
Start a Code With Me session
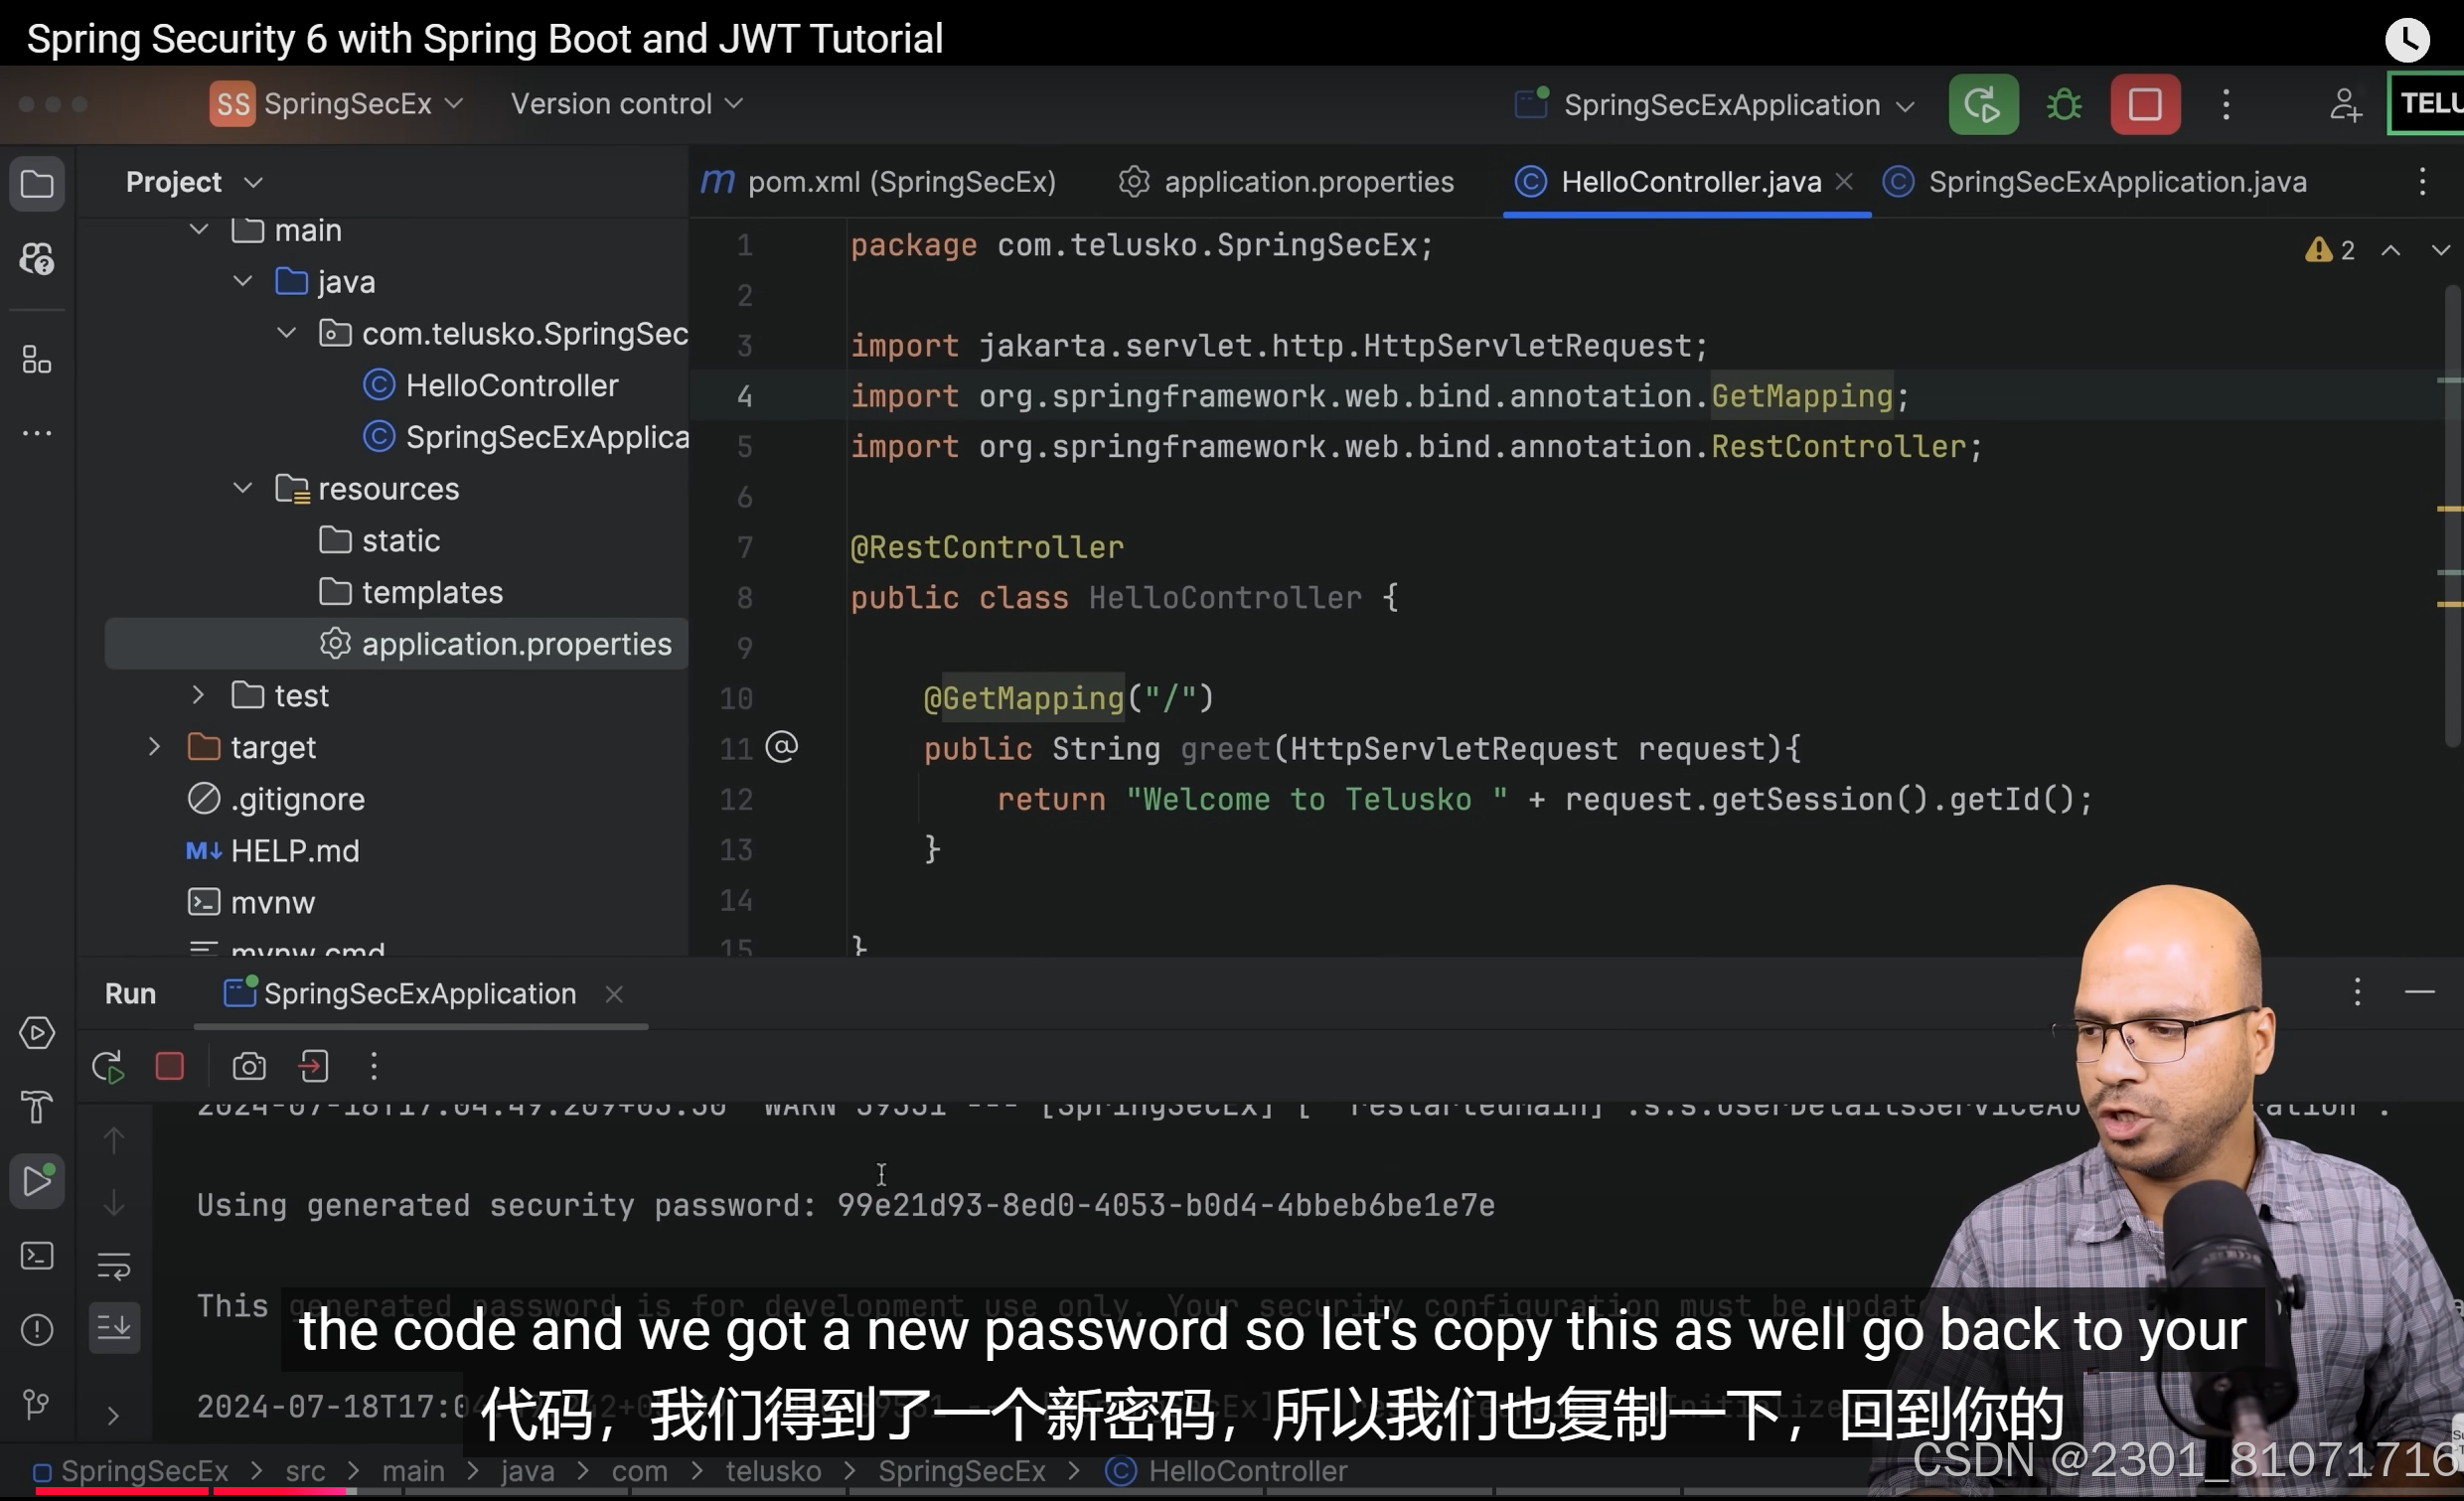(2346, 104)
